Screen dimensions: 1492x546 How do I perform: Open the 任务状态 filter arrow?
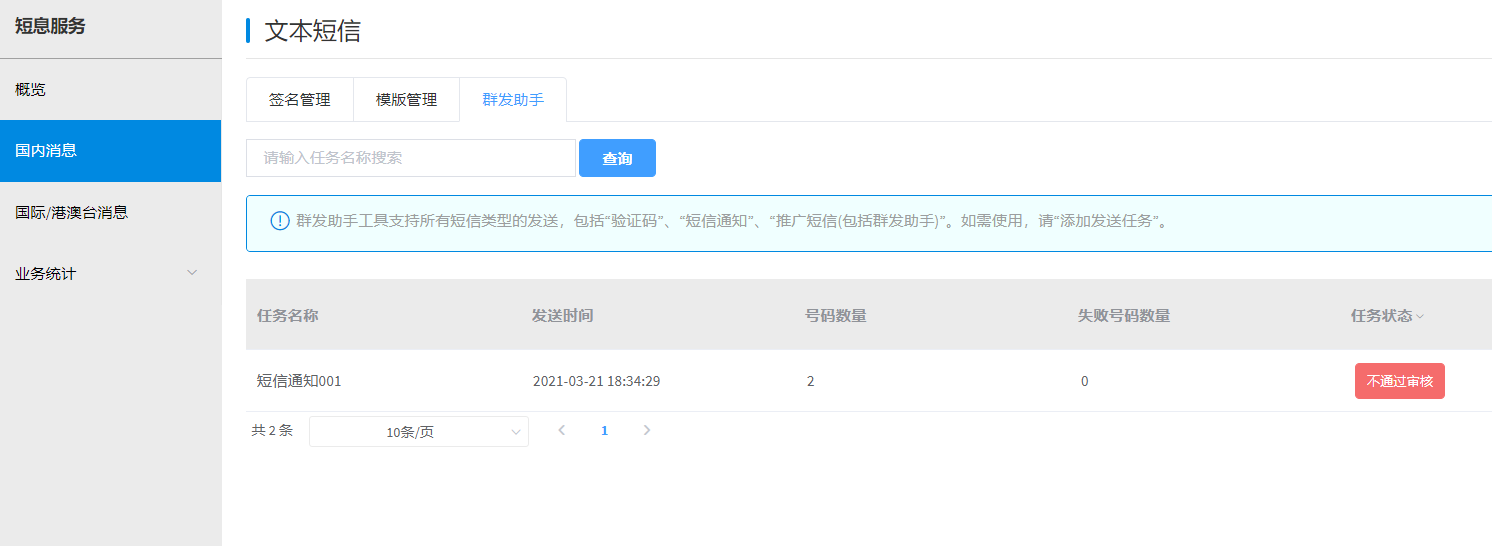1420,316
